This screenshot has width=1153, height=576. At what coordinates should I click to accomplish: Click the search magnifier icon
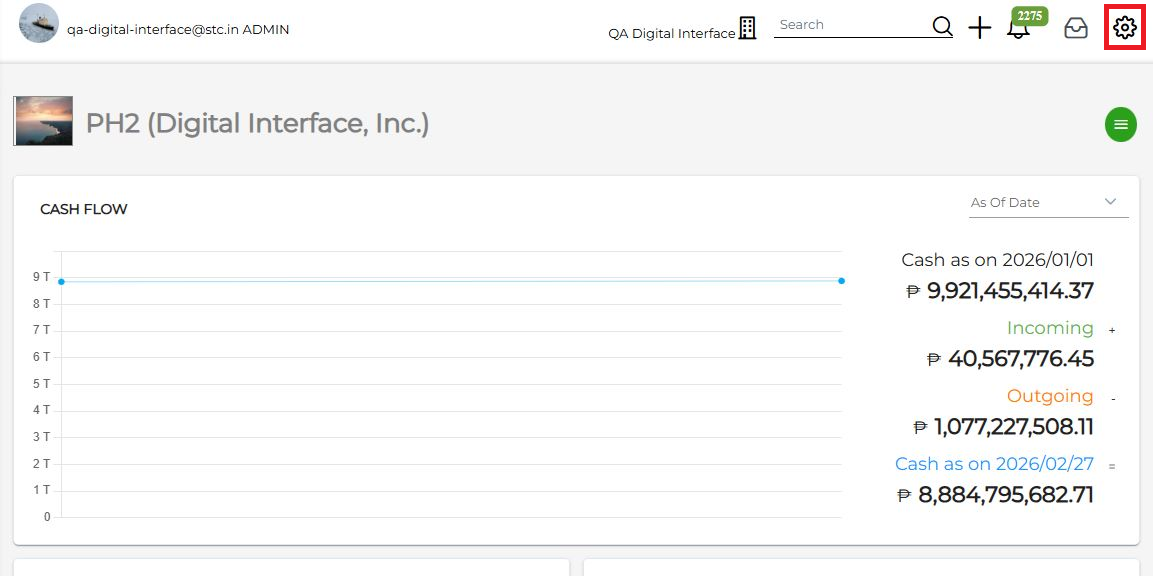[942, 27]
